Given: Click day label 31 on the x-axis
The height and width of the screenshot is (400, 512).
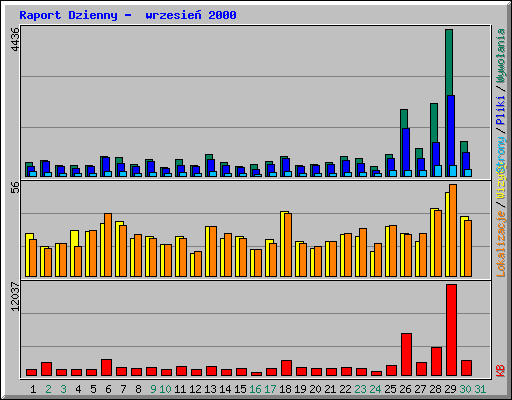Looking at the screenshot, I should point(480,389).
